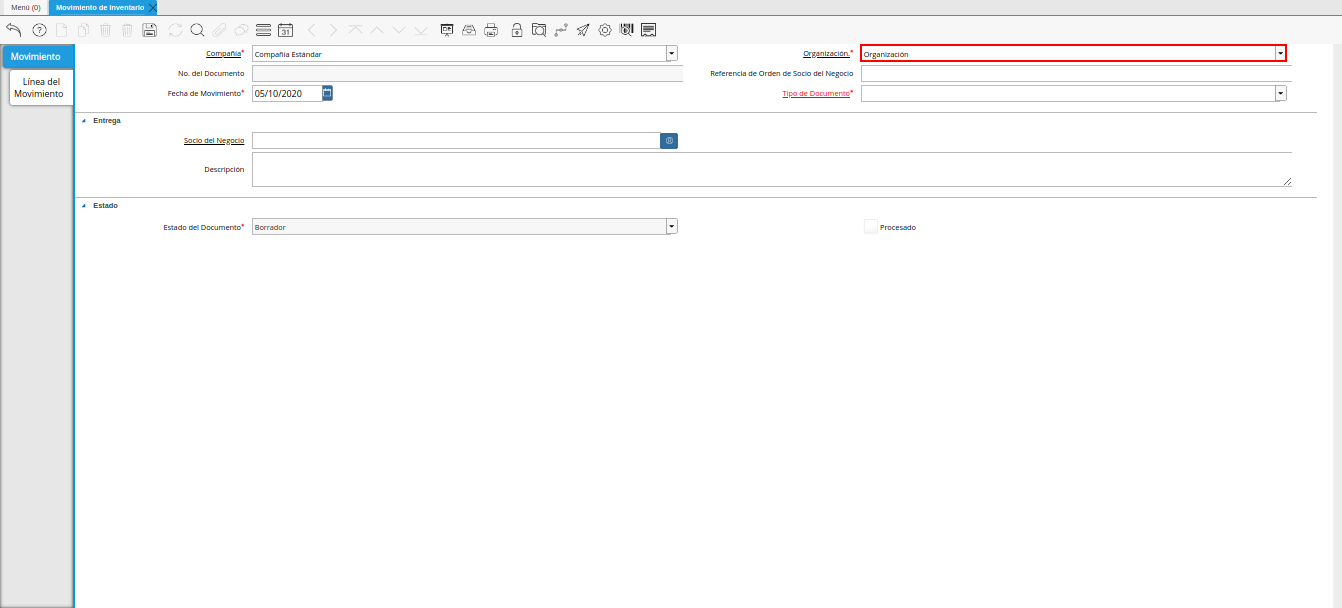Open the report presentation screen icon
Viewport: 1342px width, 608px height.
pos(447,30)
